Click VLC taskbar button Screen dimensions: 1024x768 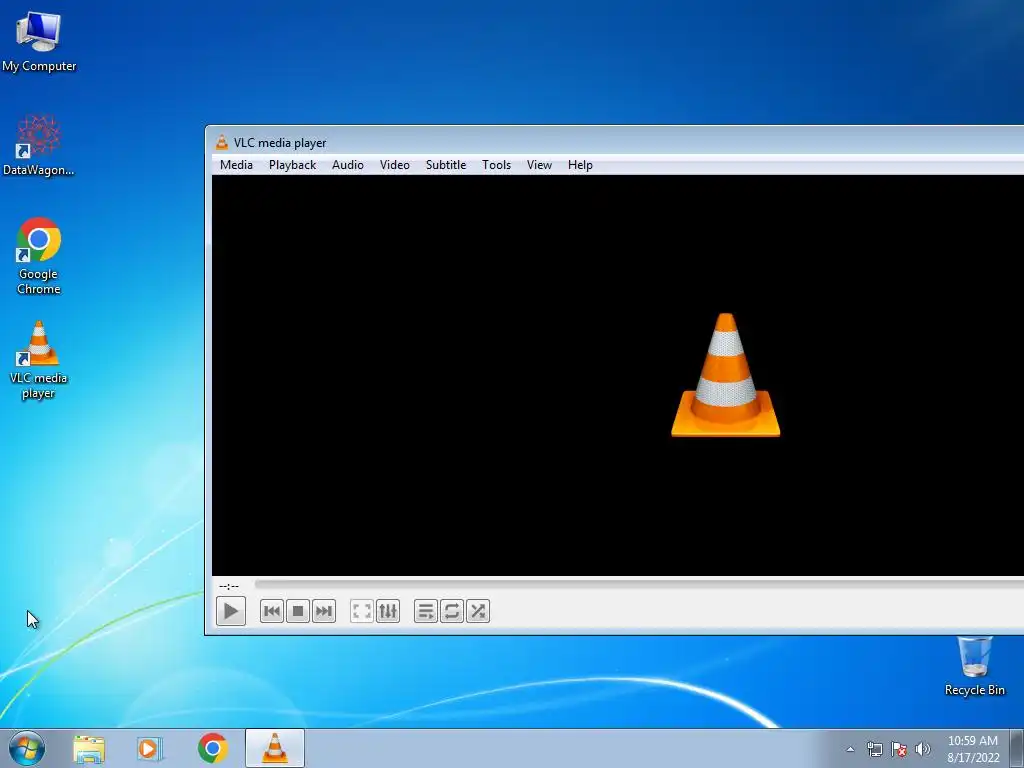pyautogui.click(x=275, y=748)
